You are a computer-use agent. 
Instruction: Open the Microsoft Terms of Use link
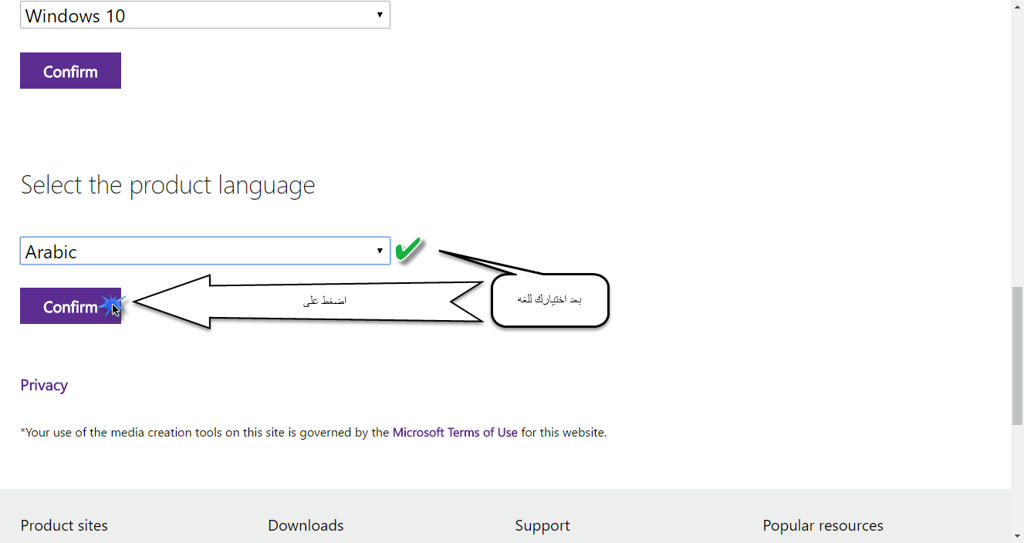tap(455, 433)
